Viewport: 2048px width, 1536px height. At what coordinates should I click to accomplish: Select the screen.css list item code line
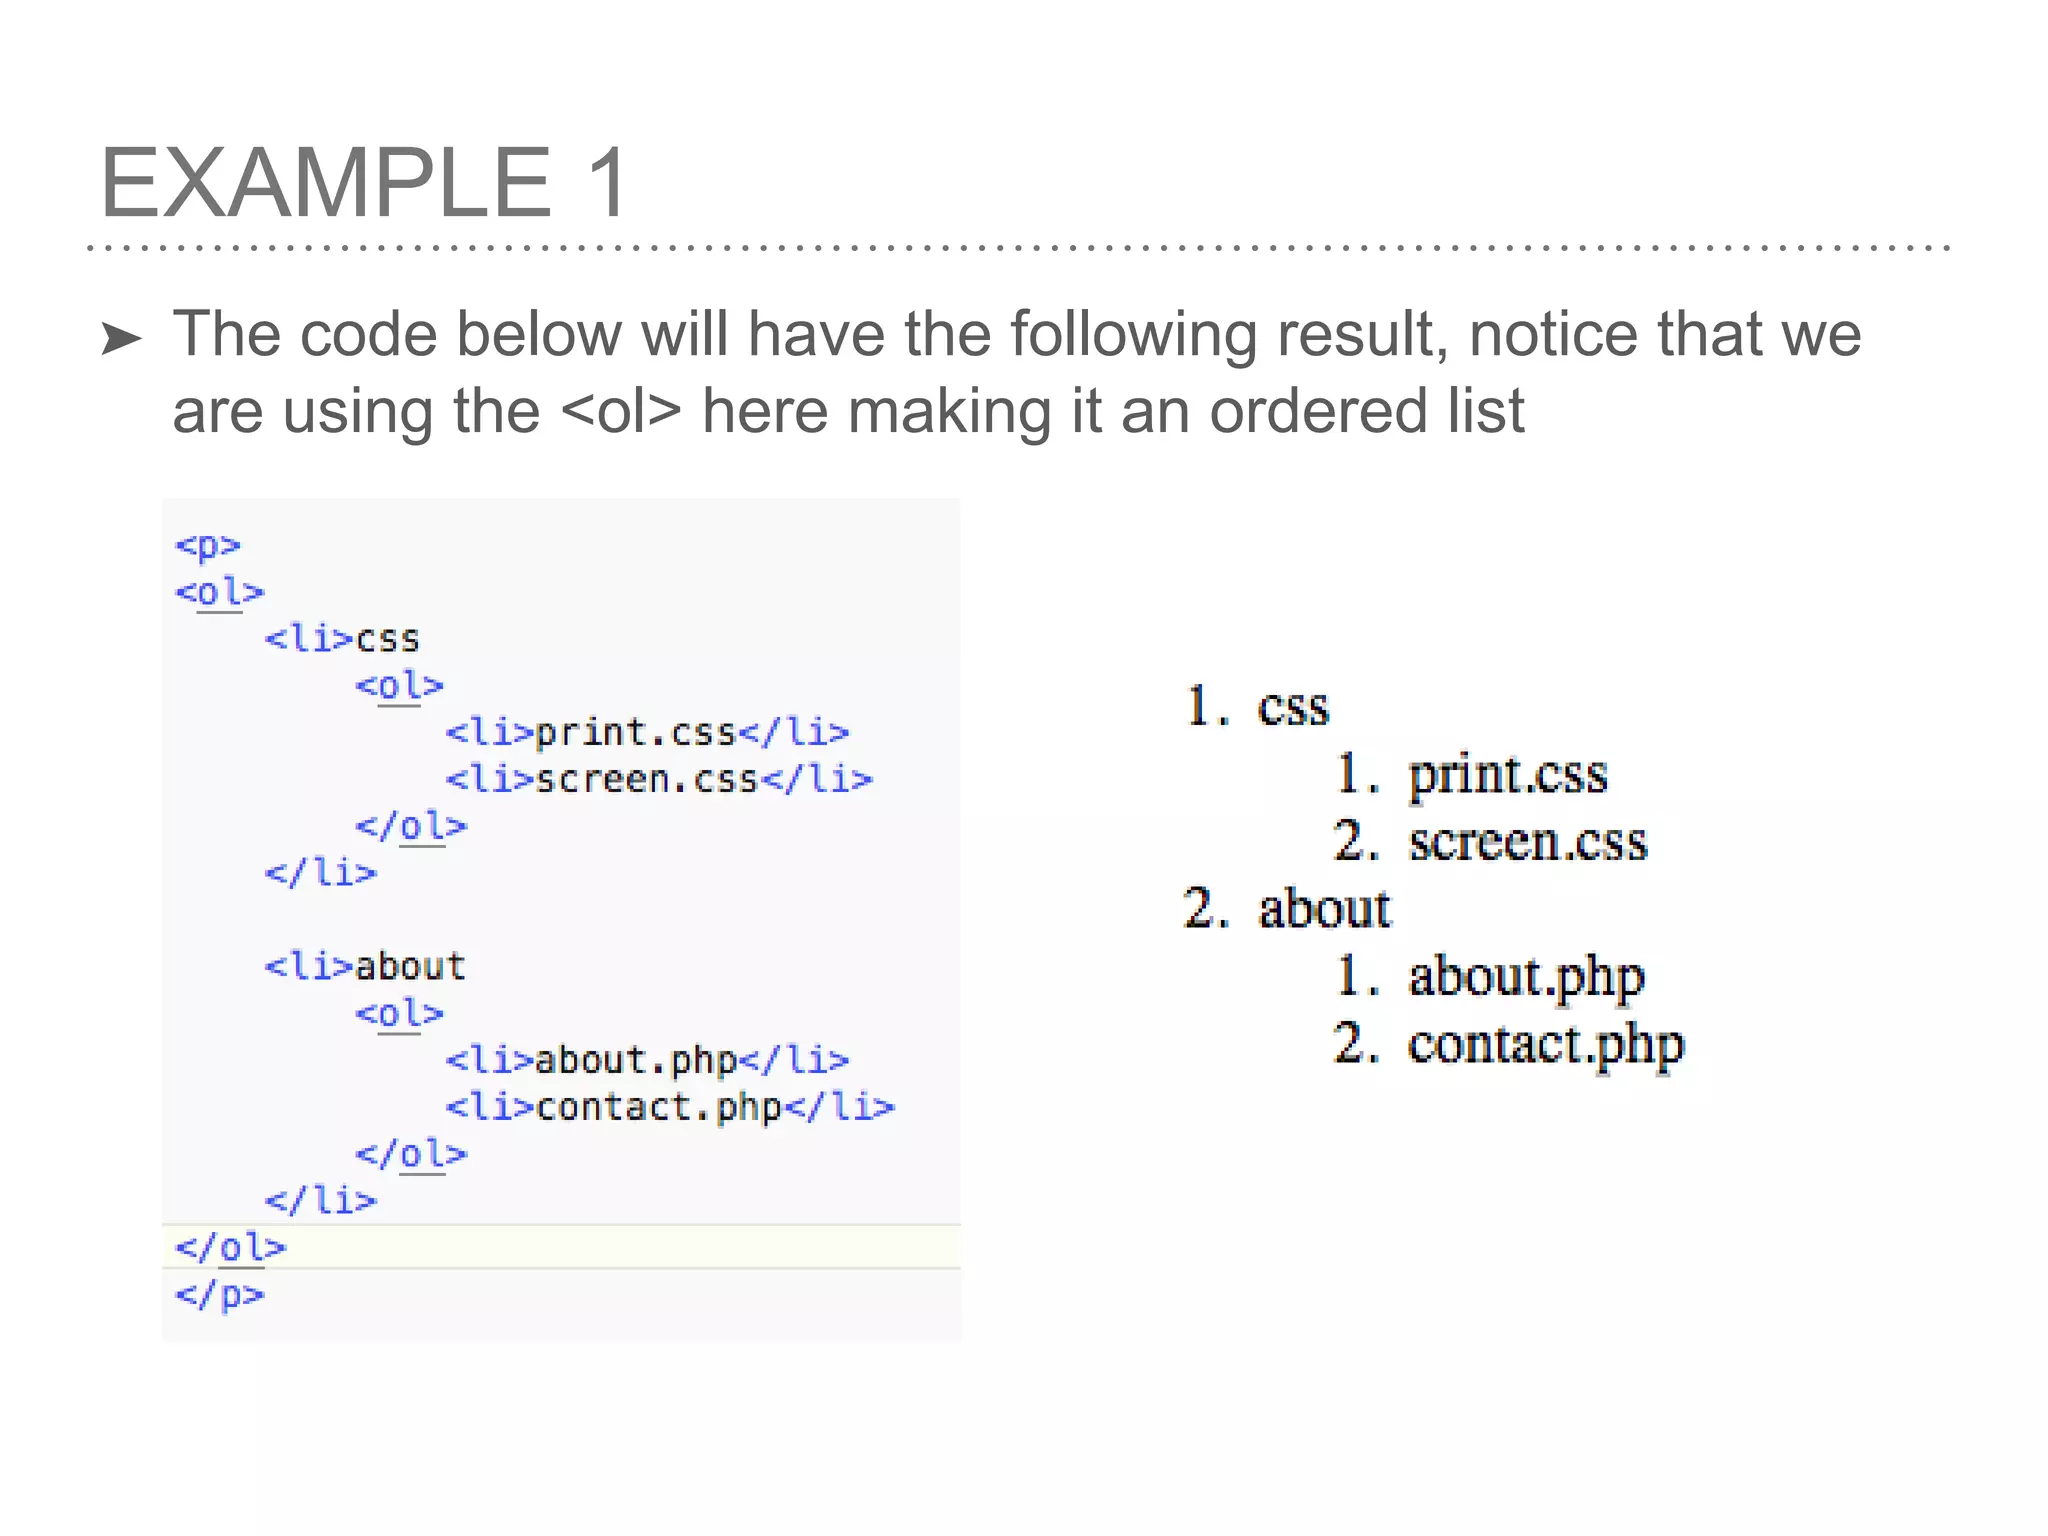[659, 779]
